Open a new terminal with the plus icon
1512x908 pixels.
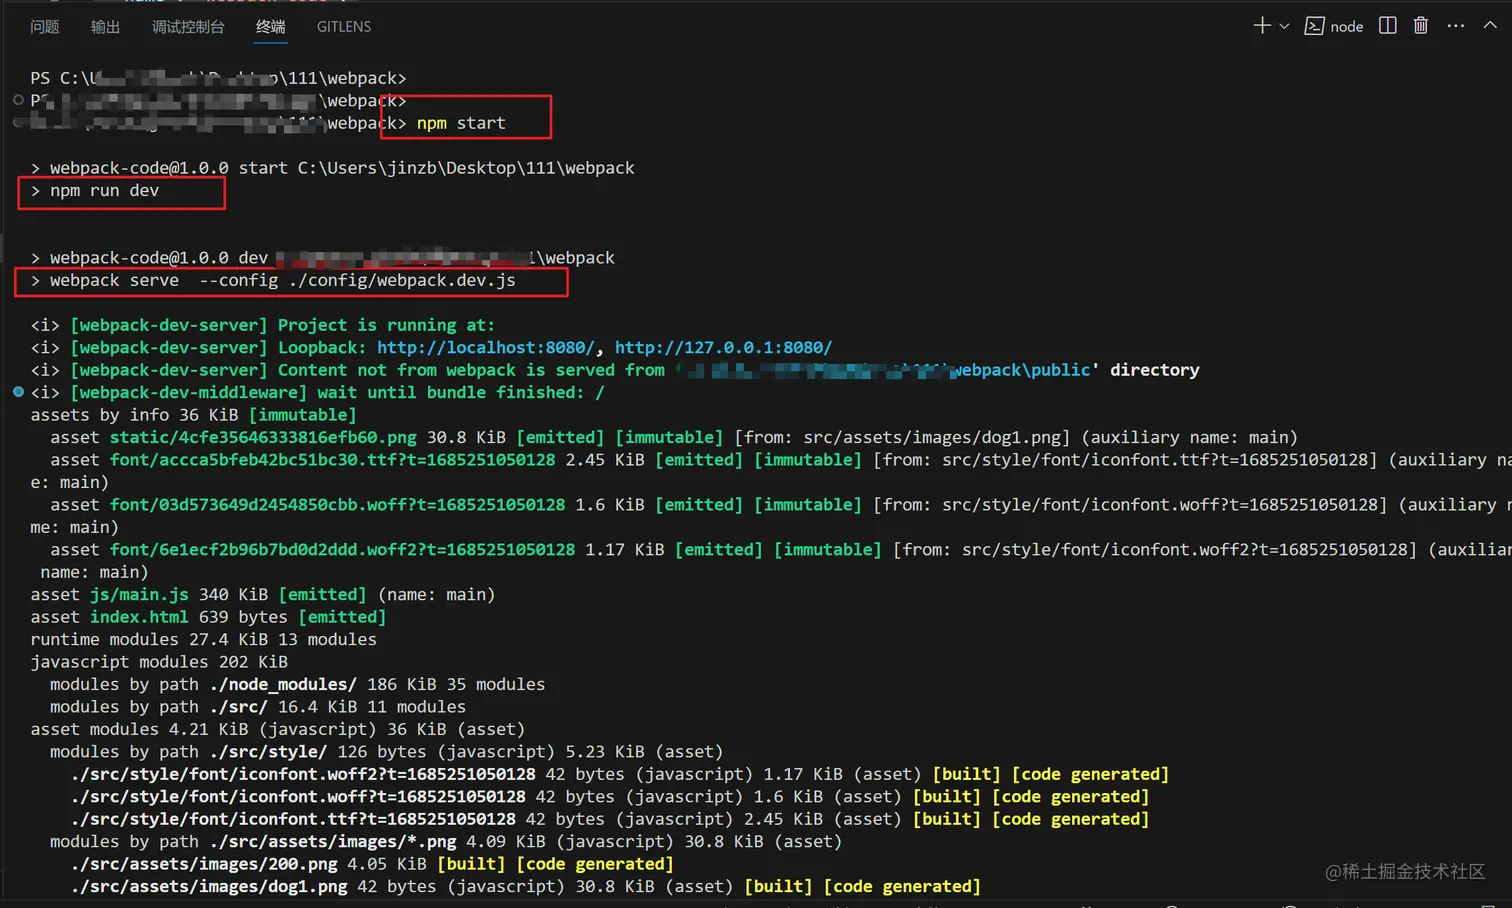coord(1261,26)
